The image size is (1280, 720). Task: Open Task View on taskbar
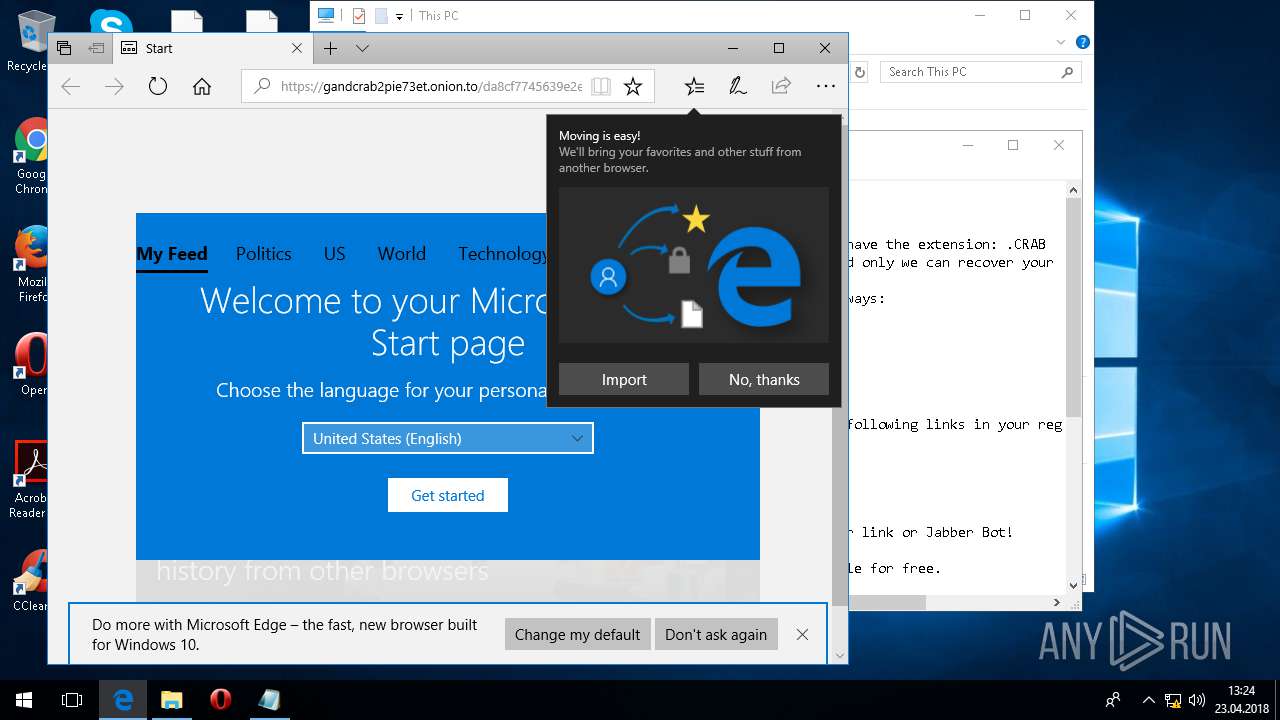point(72,700)
